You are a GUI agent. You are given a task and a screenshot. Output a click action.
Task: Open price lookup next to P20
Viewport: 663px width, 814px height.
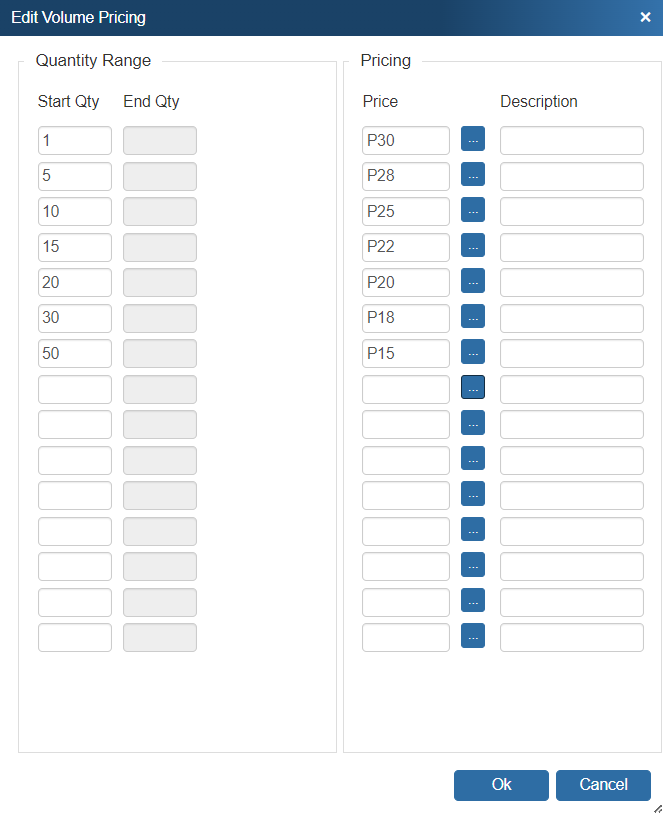click(472, 282)
